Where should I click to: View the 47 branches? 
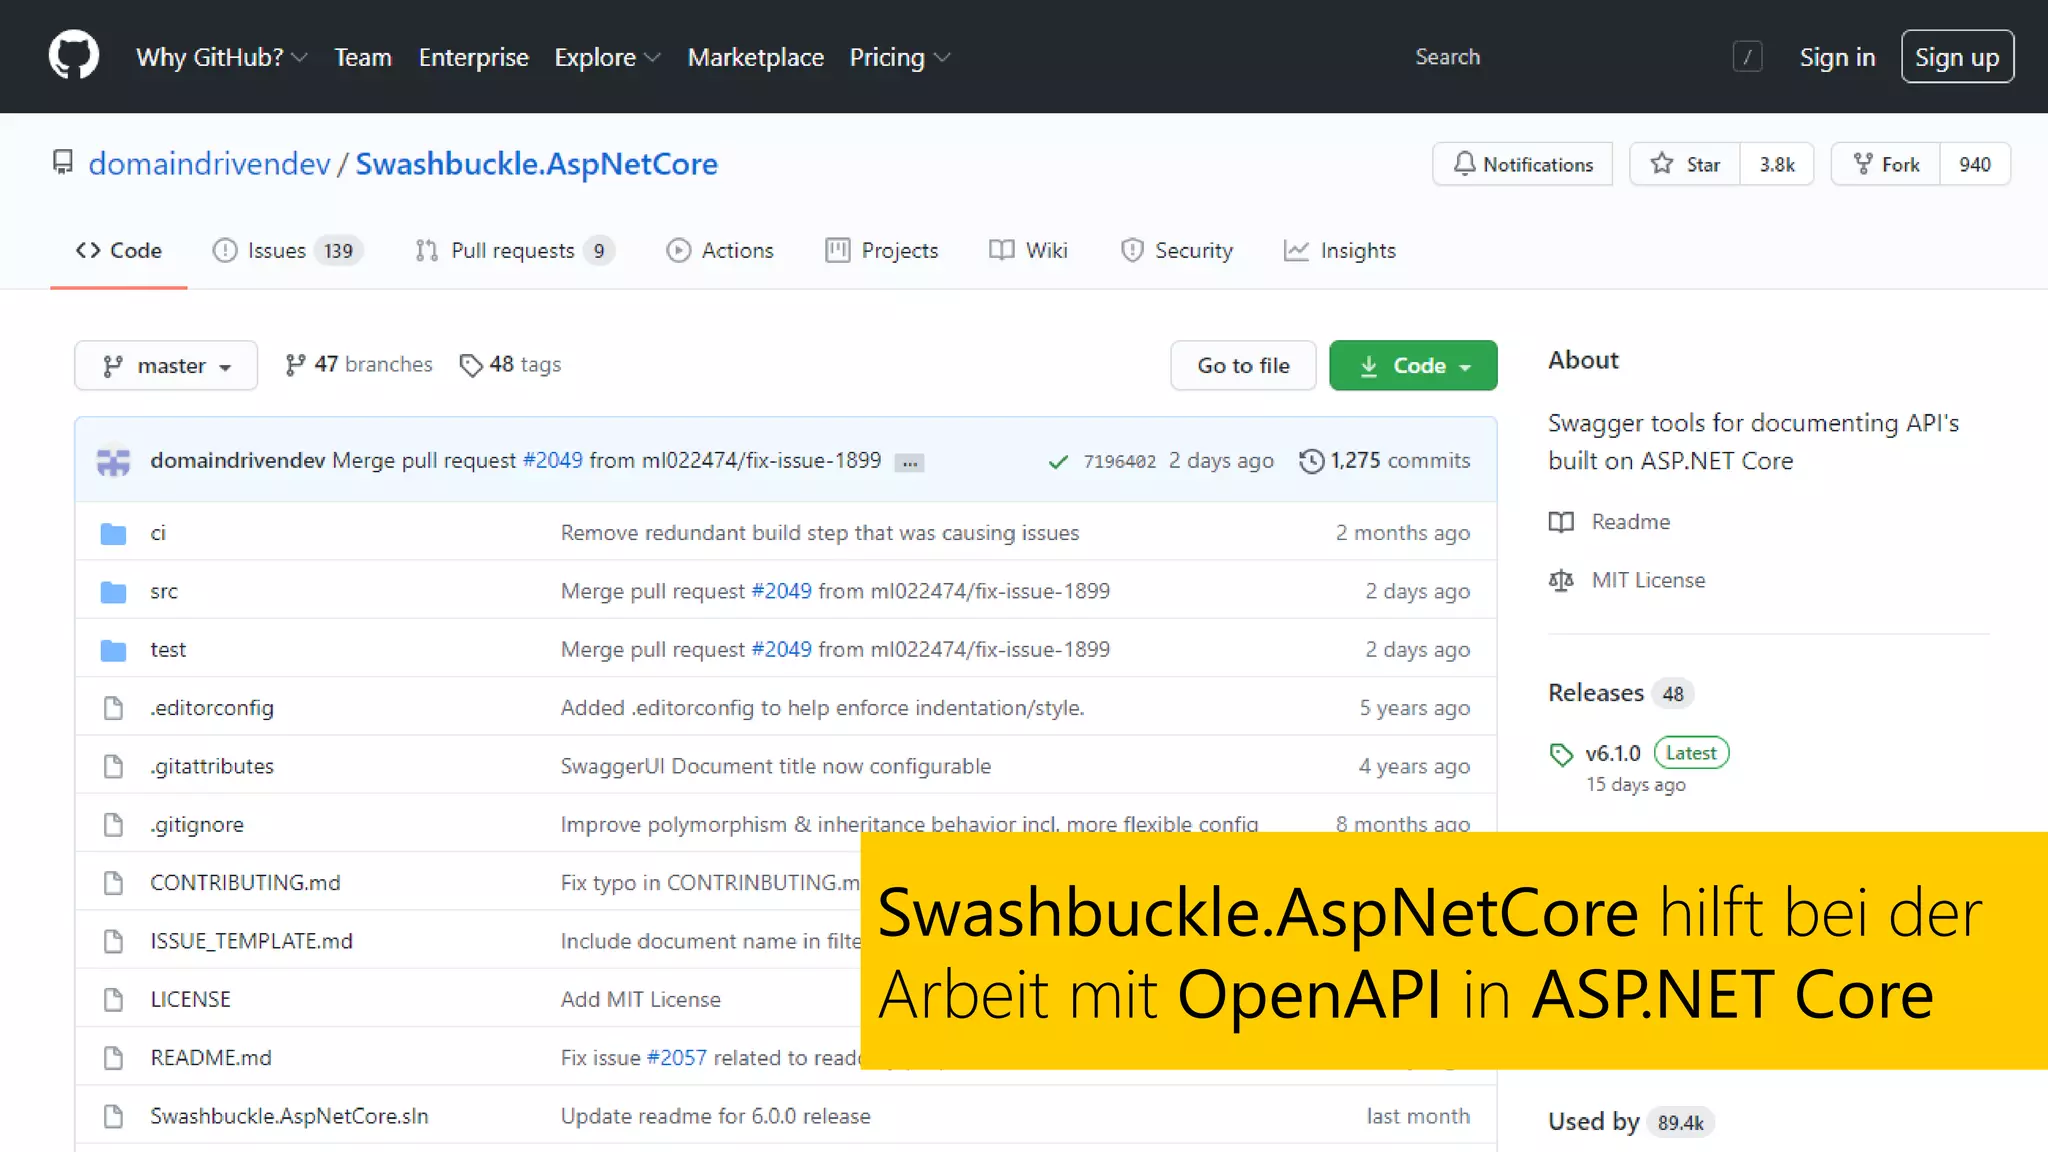(358, 365)
